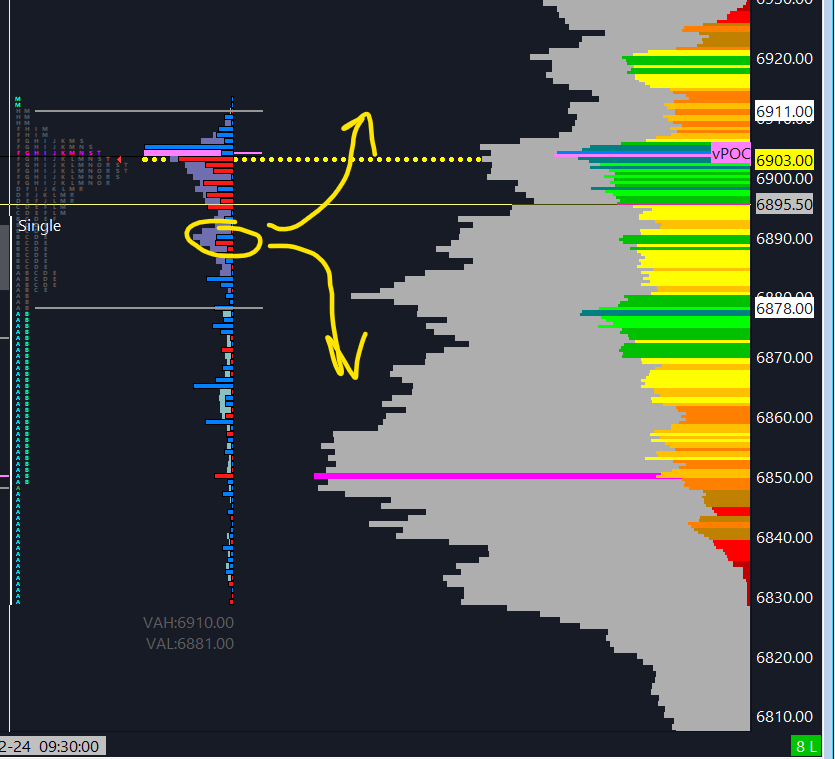Click the 6920.00 price axis label
835x759 pixels.
[784, 59]
